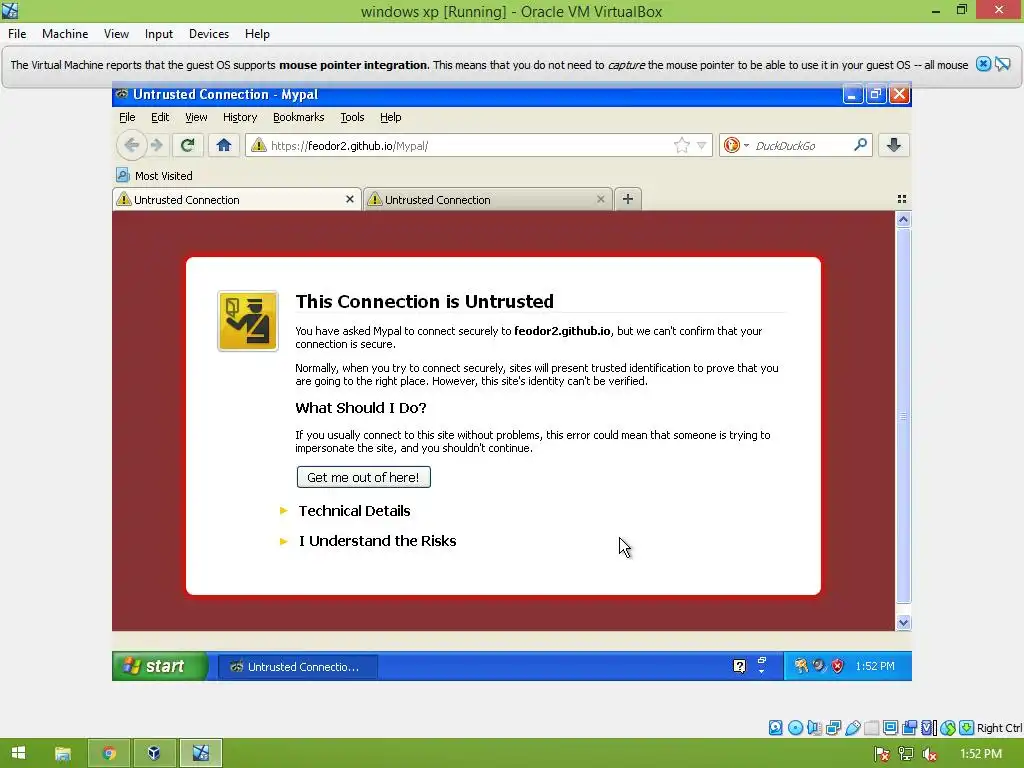Open Mypal History menu
This screenshot has width=1024, height=768.
click(240, 117)
